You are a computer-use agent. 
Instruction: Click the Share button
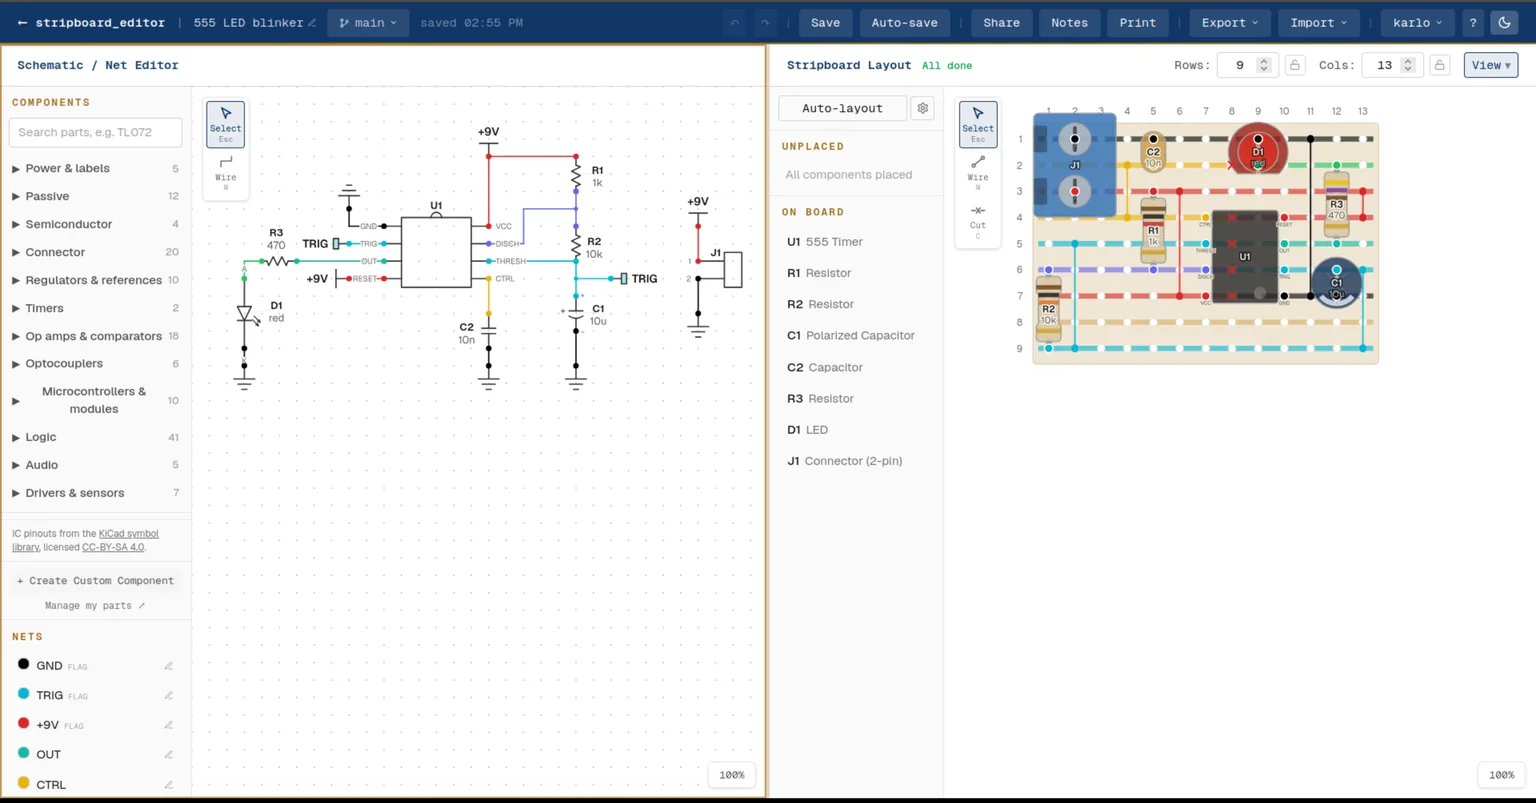tap(1001, 23)
